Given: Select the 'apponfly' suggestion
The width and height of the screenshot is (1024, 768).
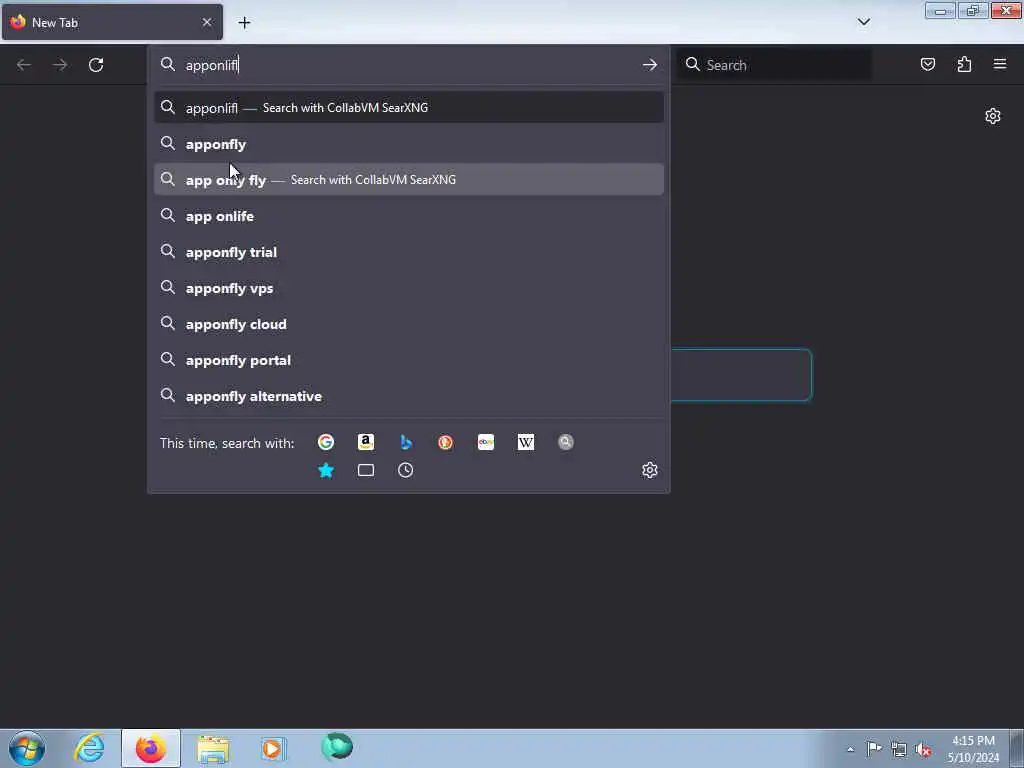Looking at the screenshot, I should (x=409, y=144).
